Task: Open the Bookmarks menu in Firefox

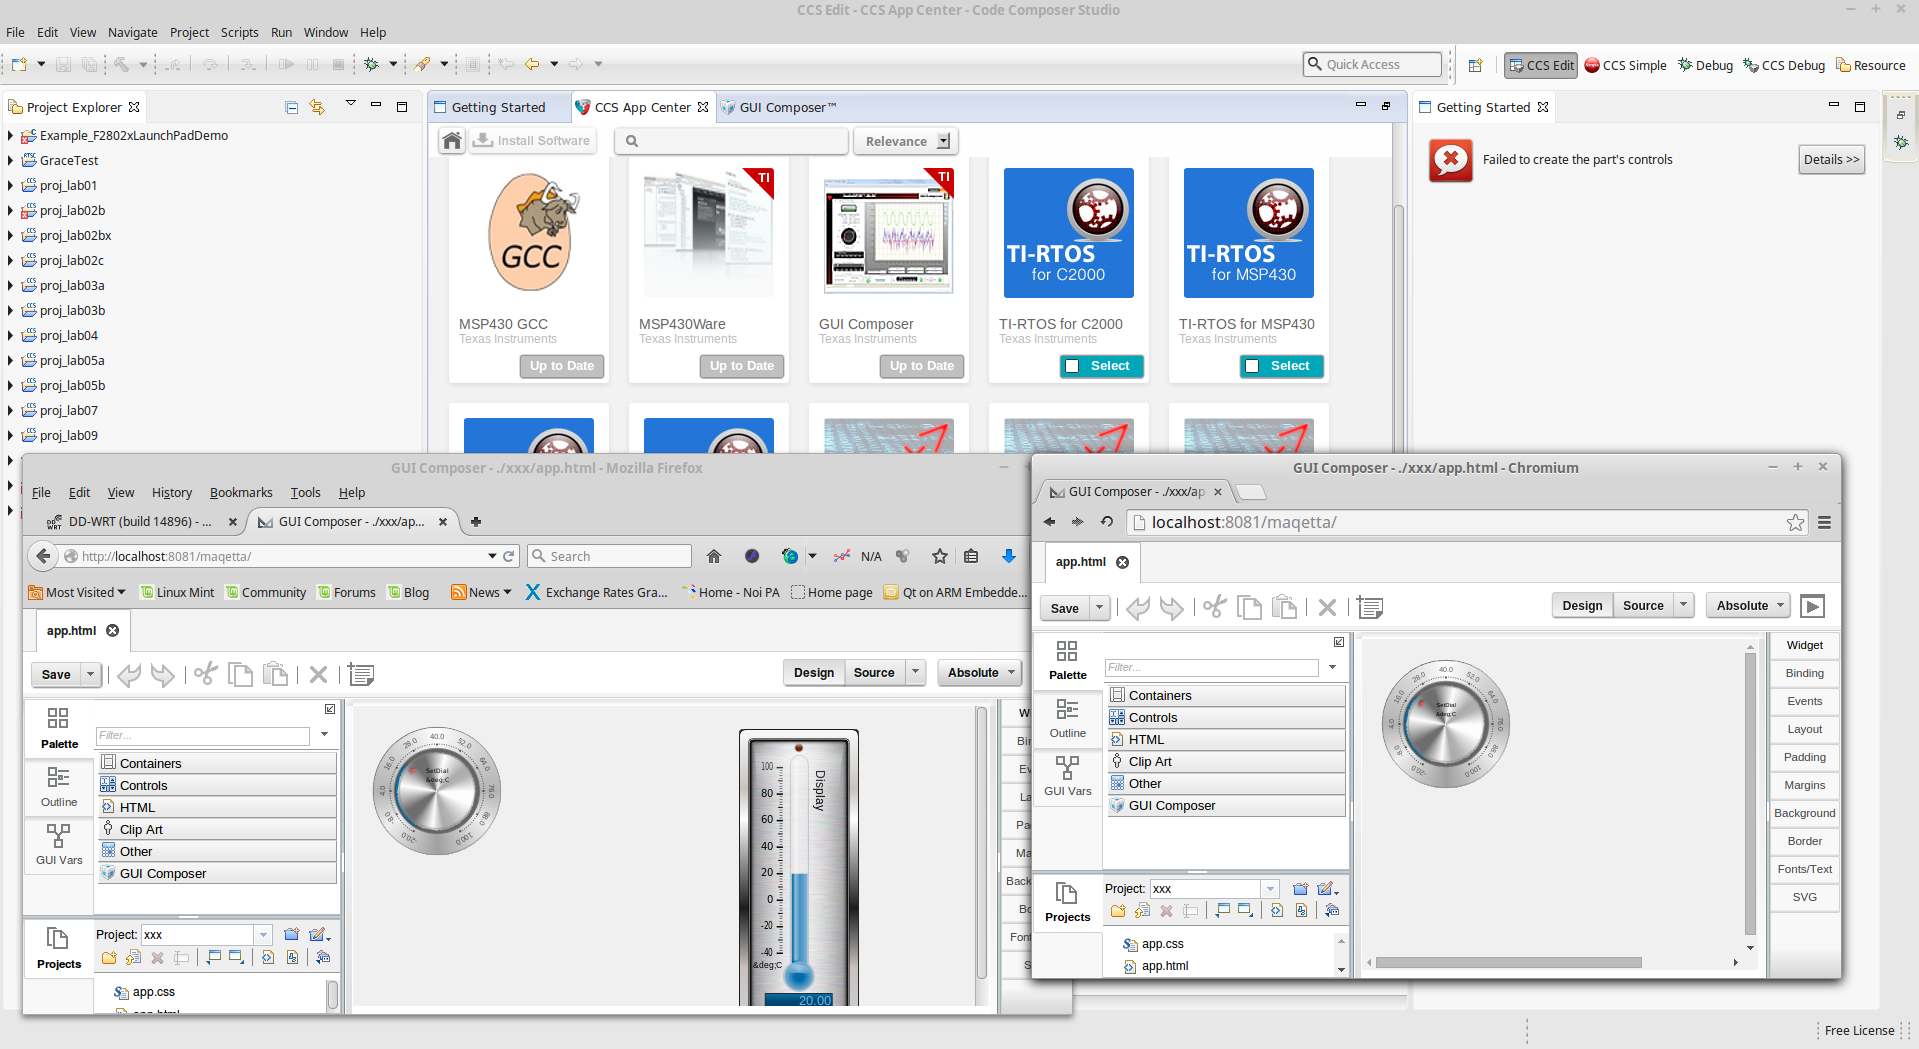Action: point(241,492)
